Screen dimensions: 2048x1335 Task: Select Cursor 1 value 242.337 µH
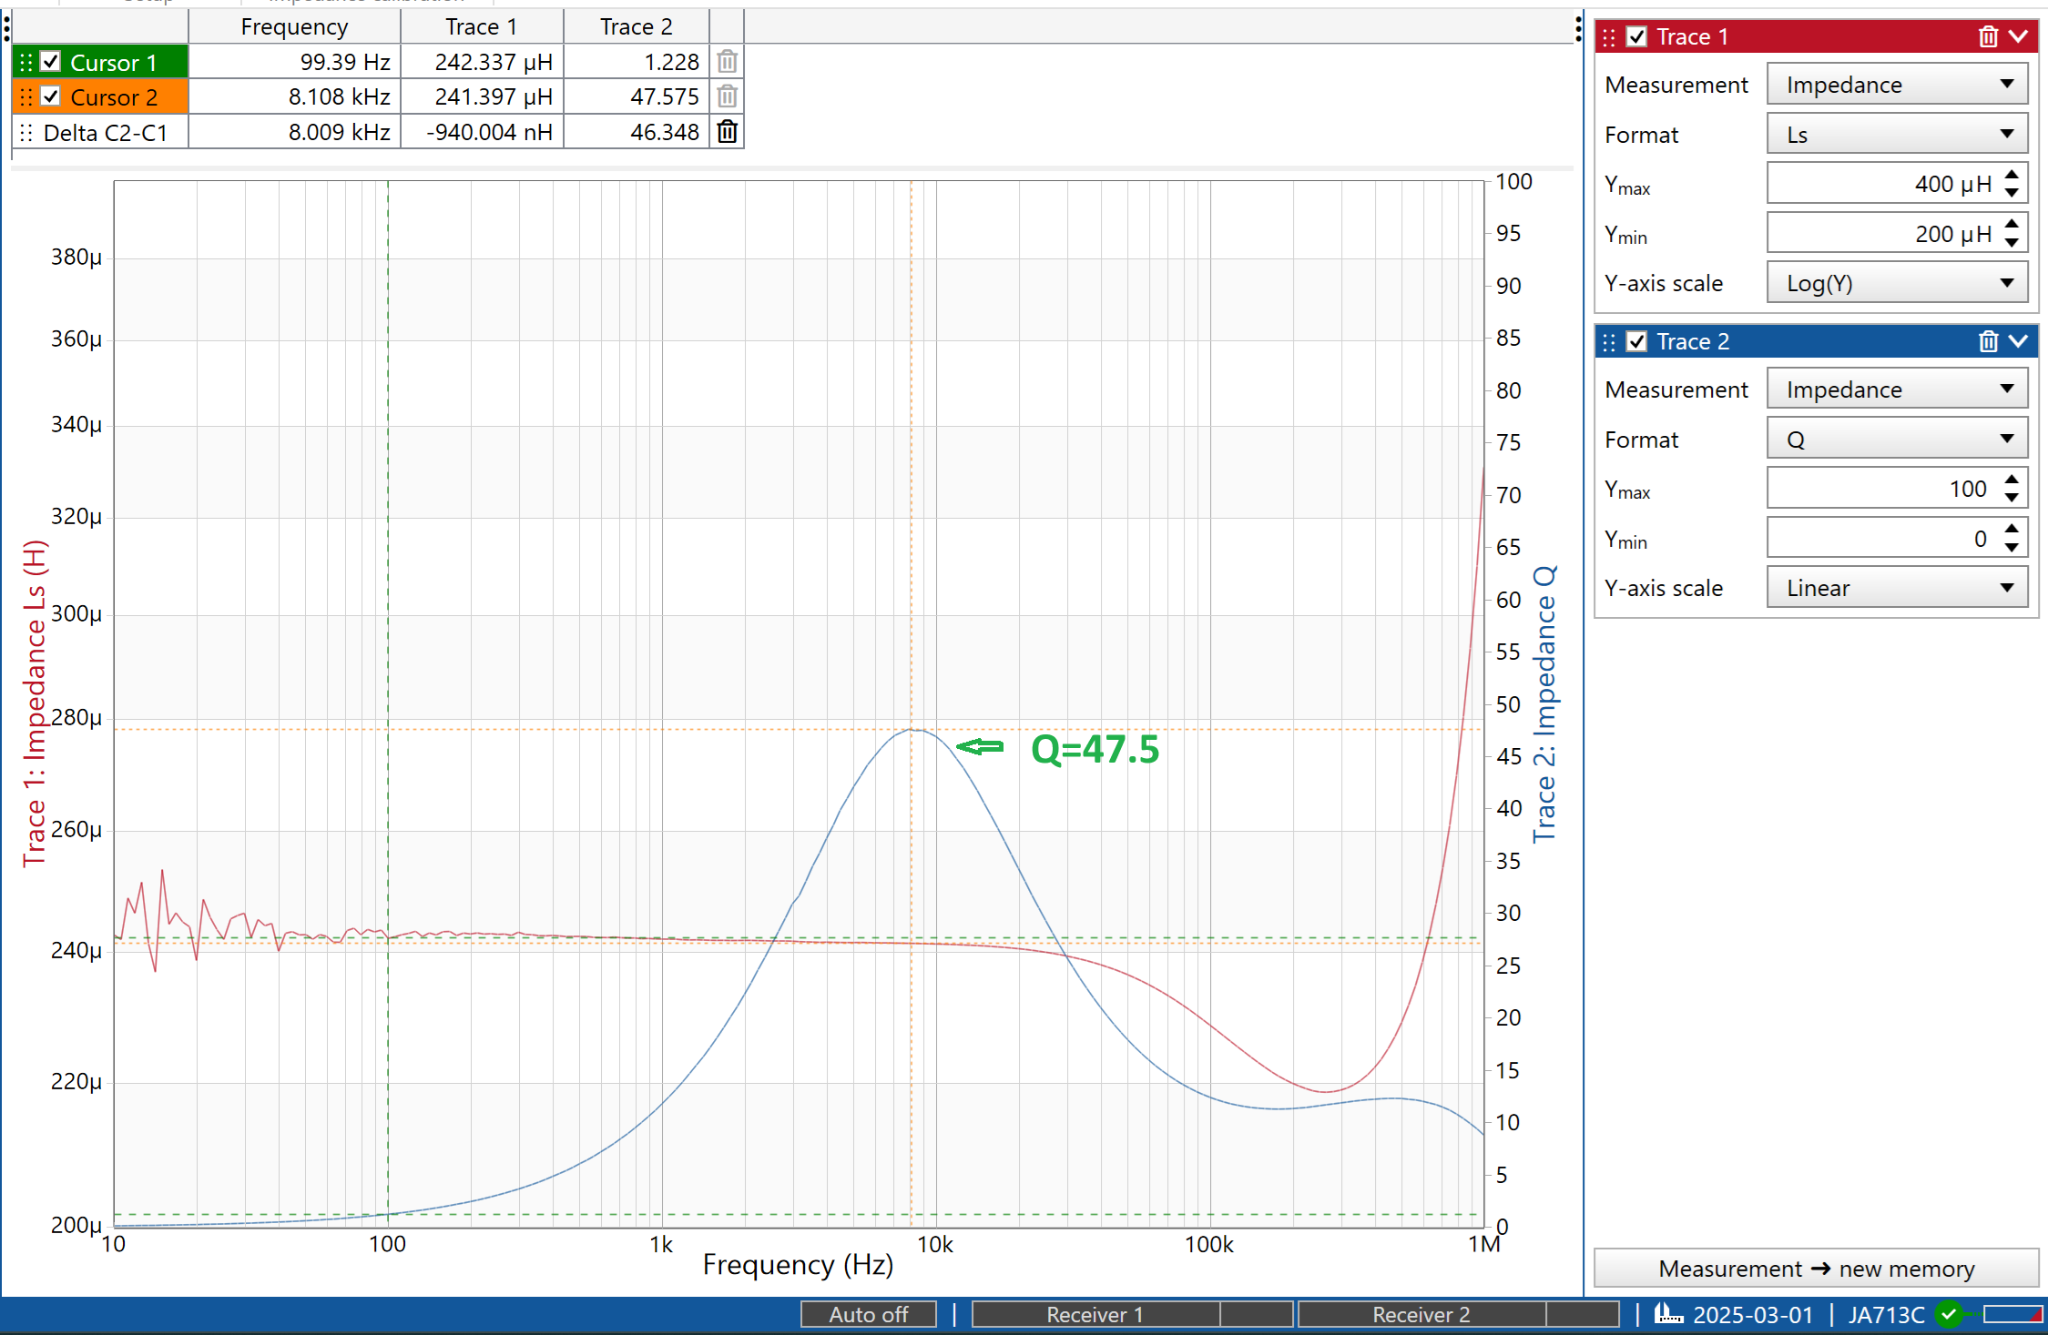pos(482,62)
